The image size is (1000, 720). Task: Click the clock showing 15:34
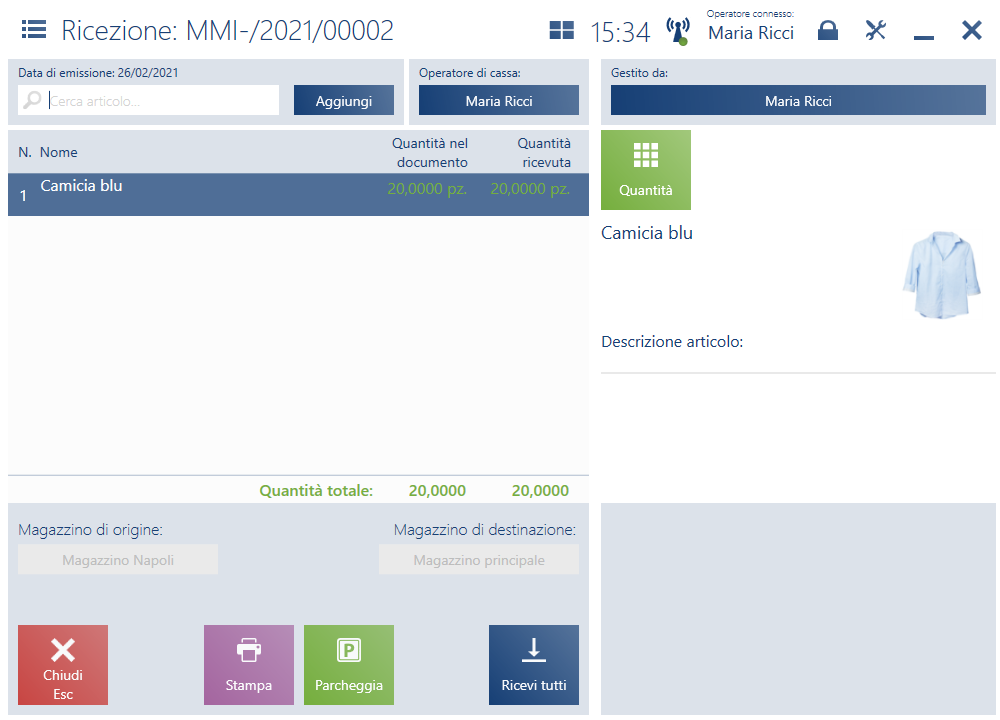620,32
